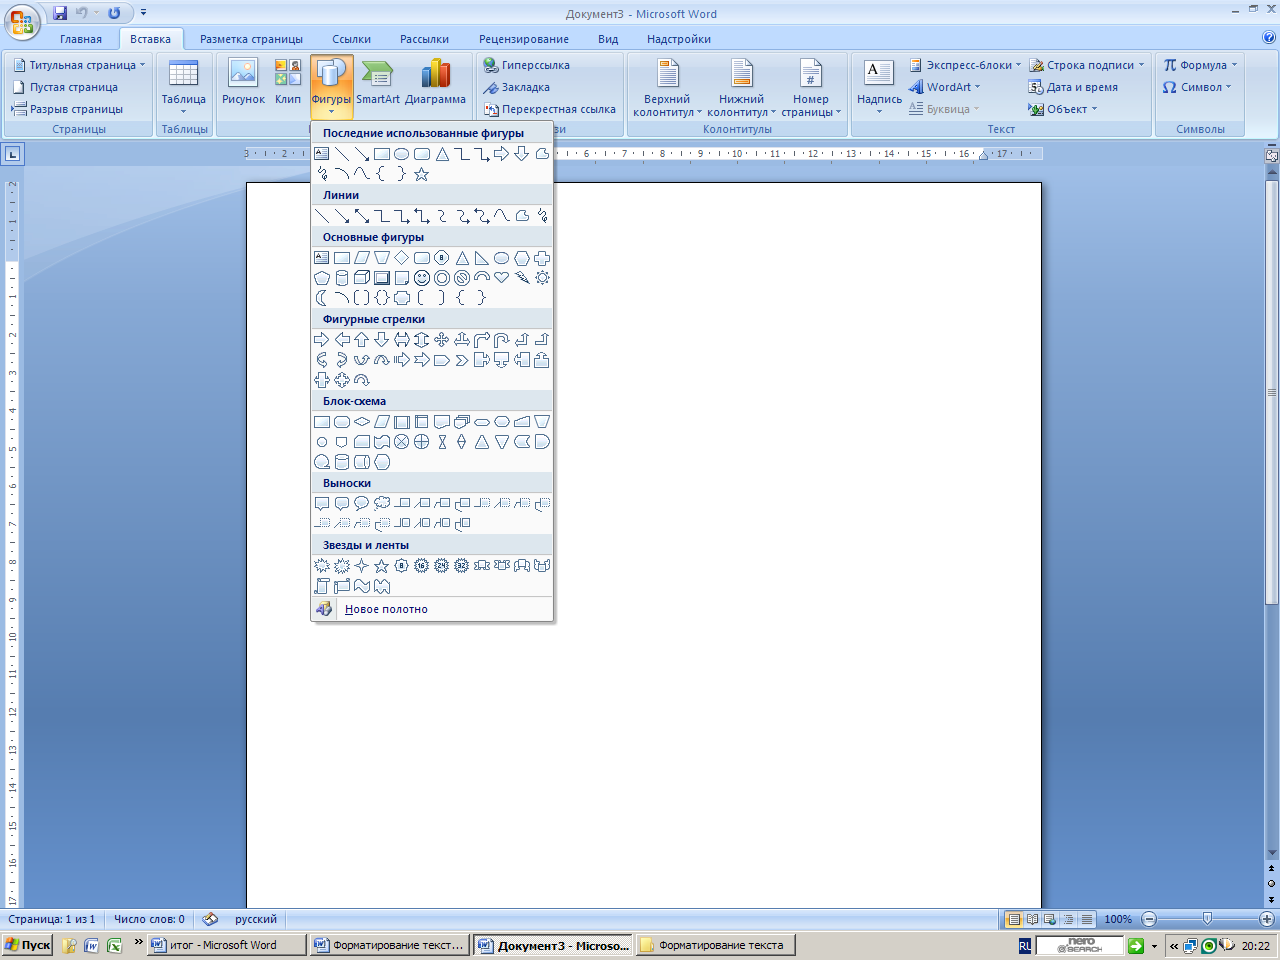The width and height of the screenshot is (1280, 960).
Task: Open the Номер страницы dropdown
Action: click(x=811, y=88)
